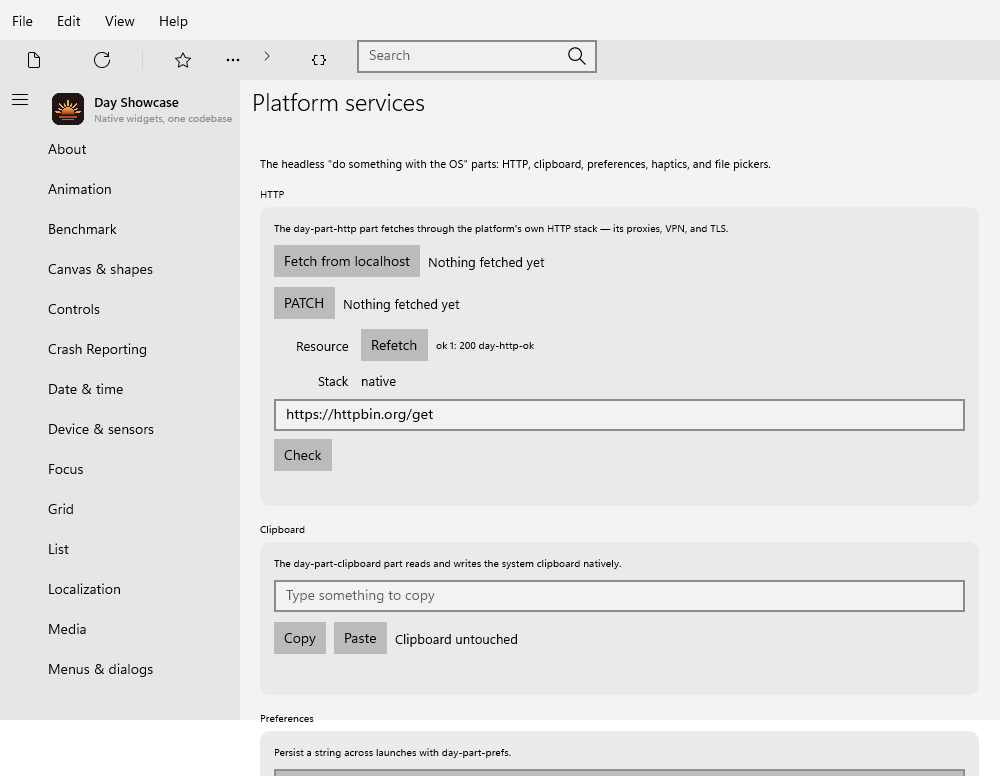Select Focus in the sidebar

coord(66,469)
